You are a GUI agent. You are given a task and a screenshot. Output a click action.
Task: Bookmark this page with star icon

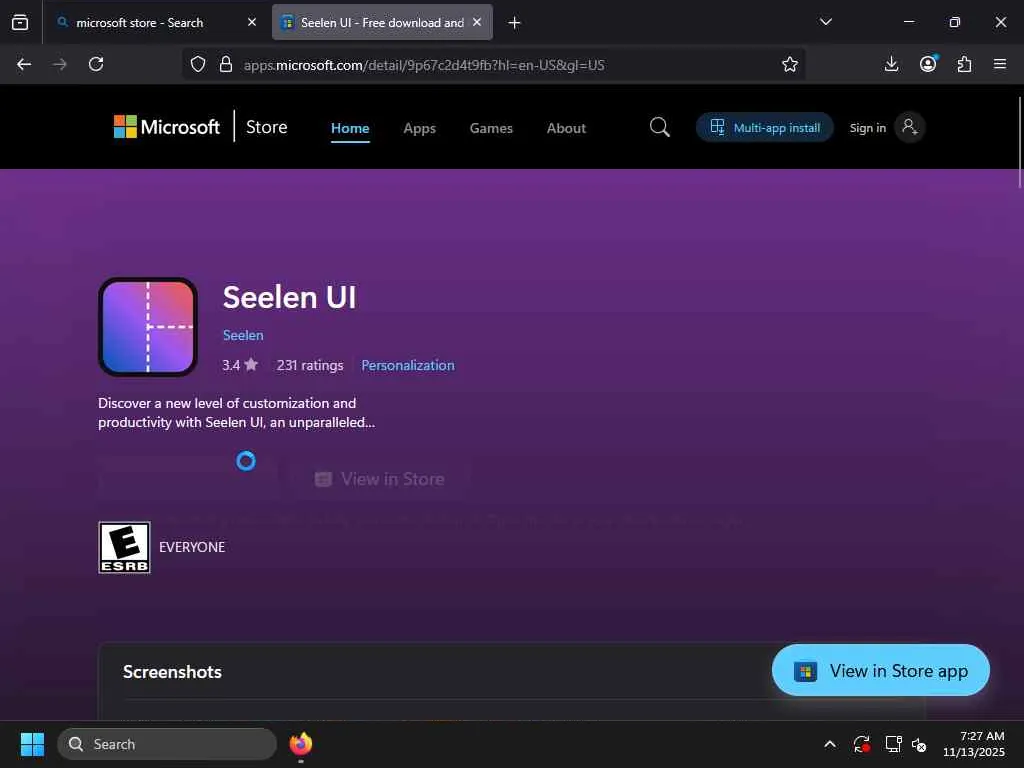click(790, 64)
